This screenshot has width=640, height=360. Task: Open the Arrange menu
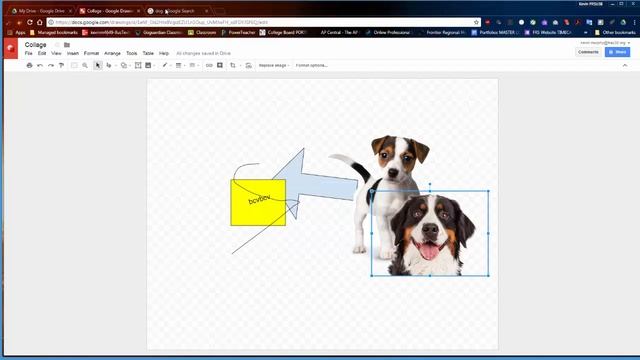tap(112, 53)
